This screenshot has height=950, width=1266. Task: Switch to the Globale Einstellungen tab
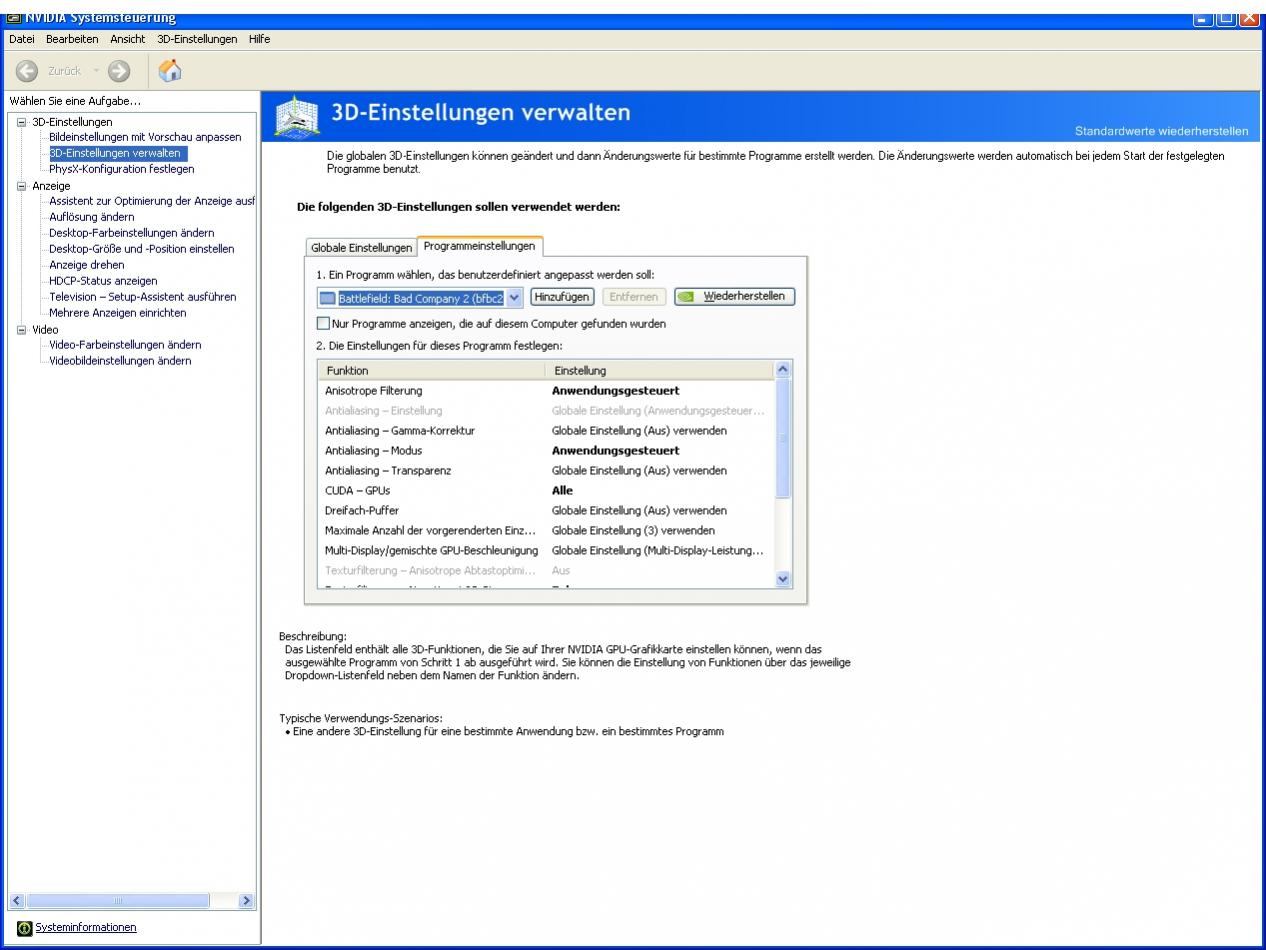362,247
